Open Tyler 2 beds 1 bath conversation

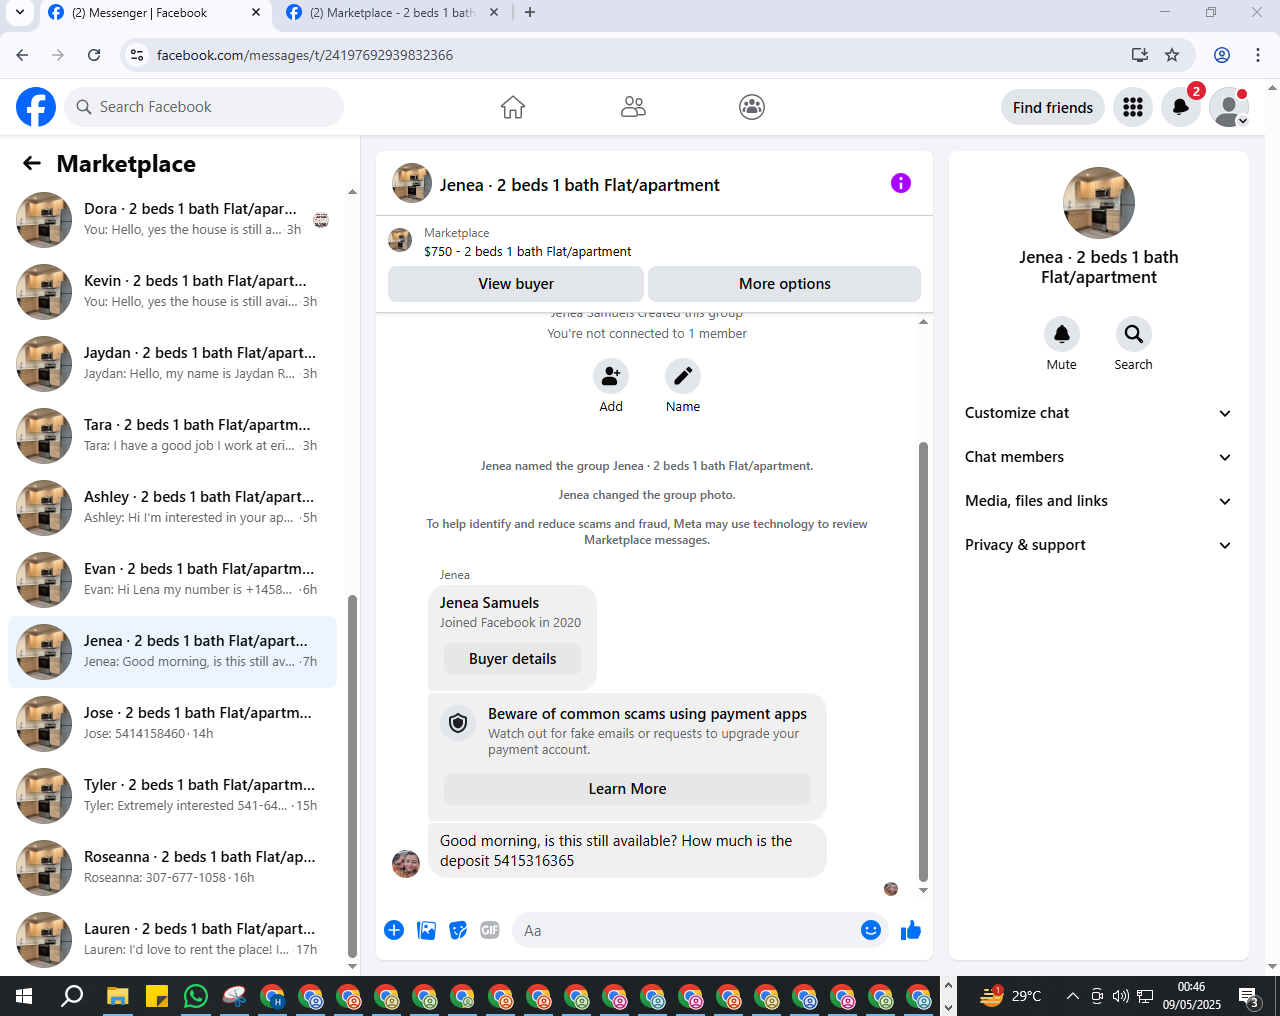point(172,796)
